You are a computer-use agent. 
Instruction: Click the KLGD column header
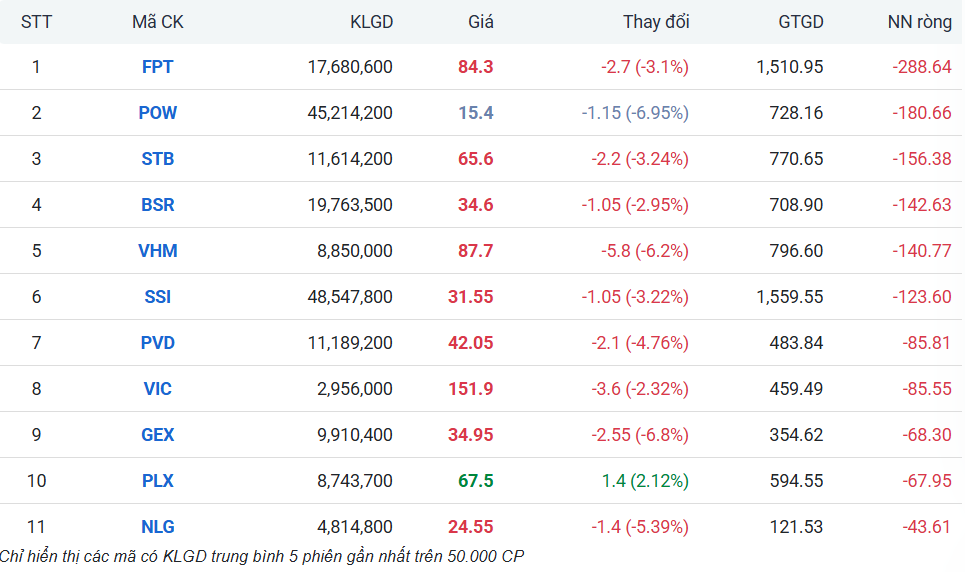371,22
